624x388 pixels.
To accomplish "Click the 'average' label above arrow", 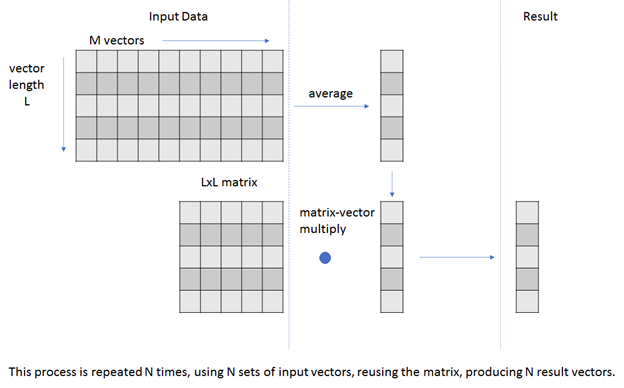I will (x=330, y=94).
